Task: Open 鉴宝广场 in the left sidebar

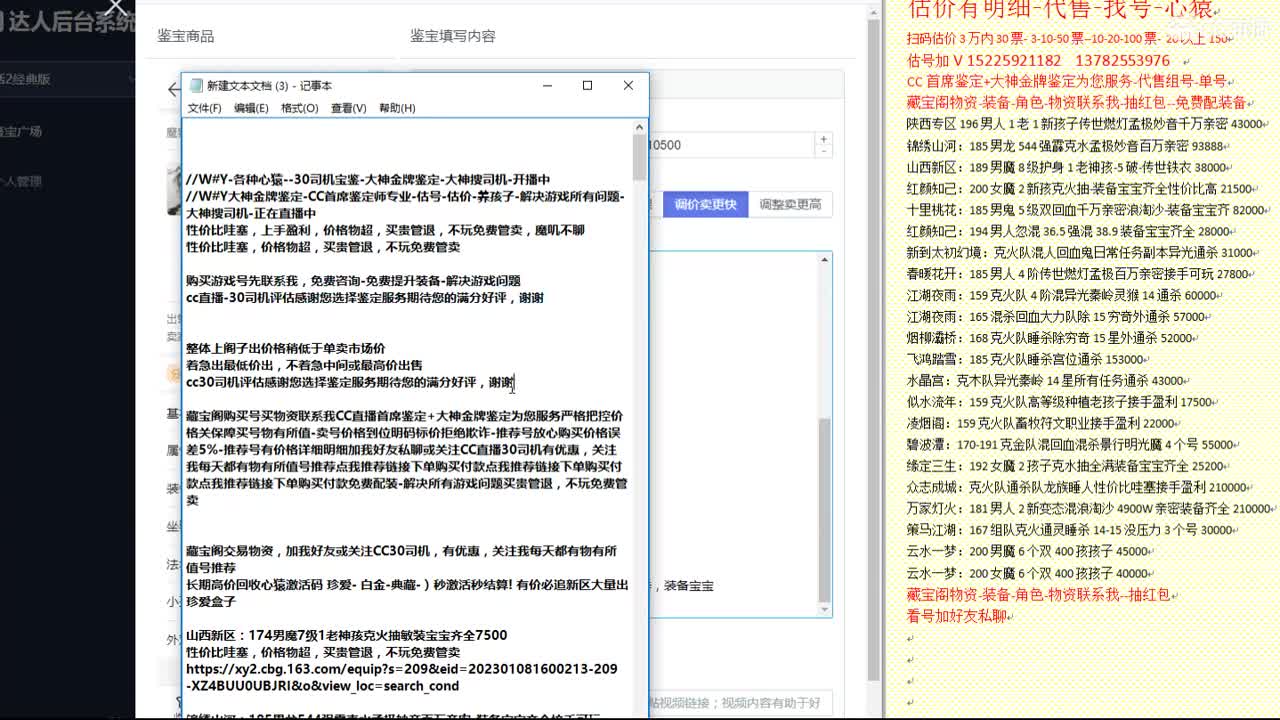Action: tap(20, 131)
